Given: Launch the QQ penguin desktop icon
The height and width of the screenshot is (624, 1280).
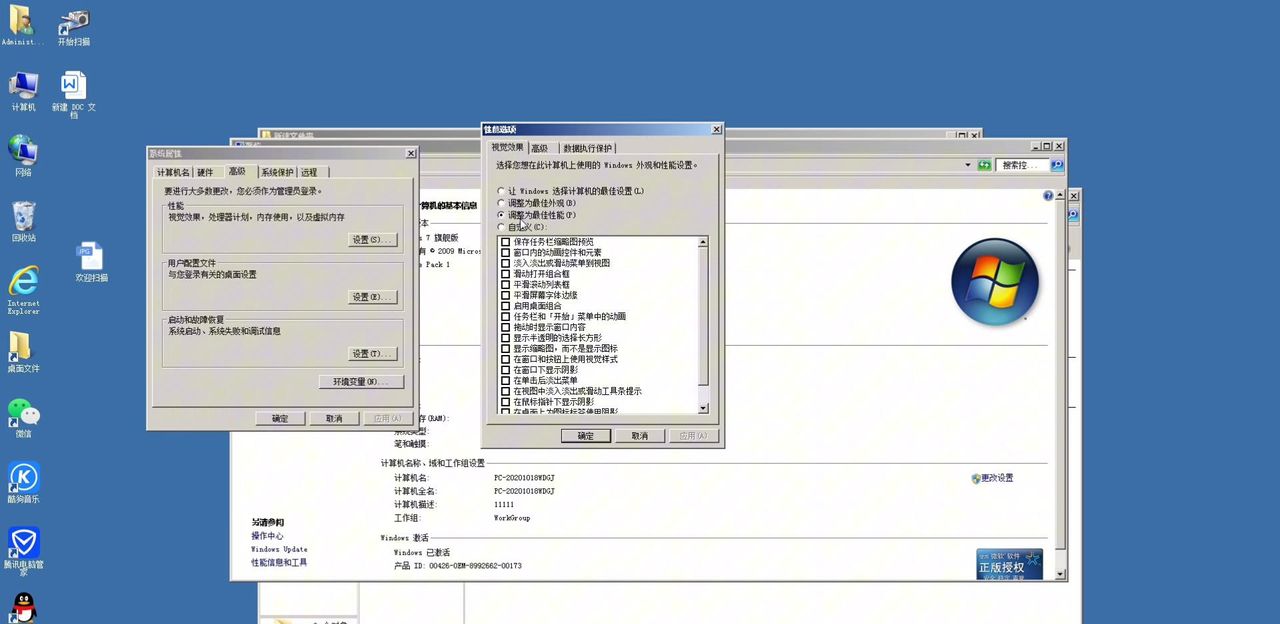Looking at the screenshot, I should click(23, 608).
